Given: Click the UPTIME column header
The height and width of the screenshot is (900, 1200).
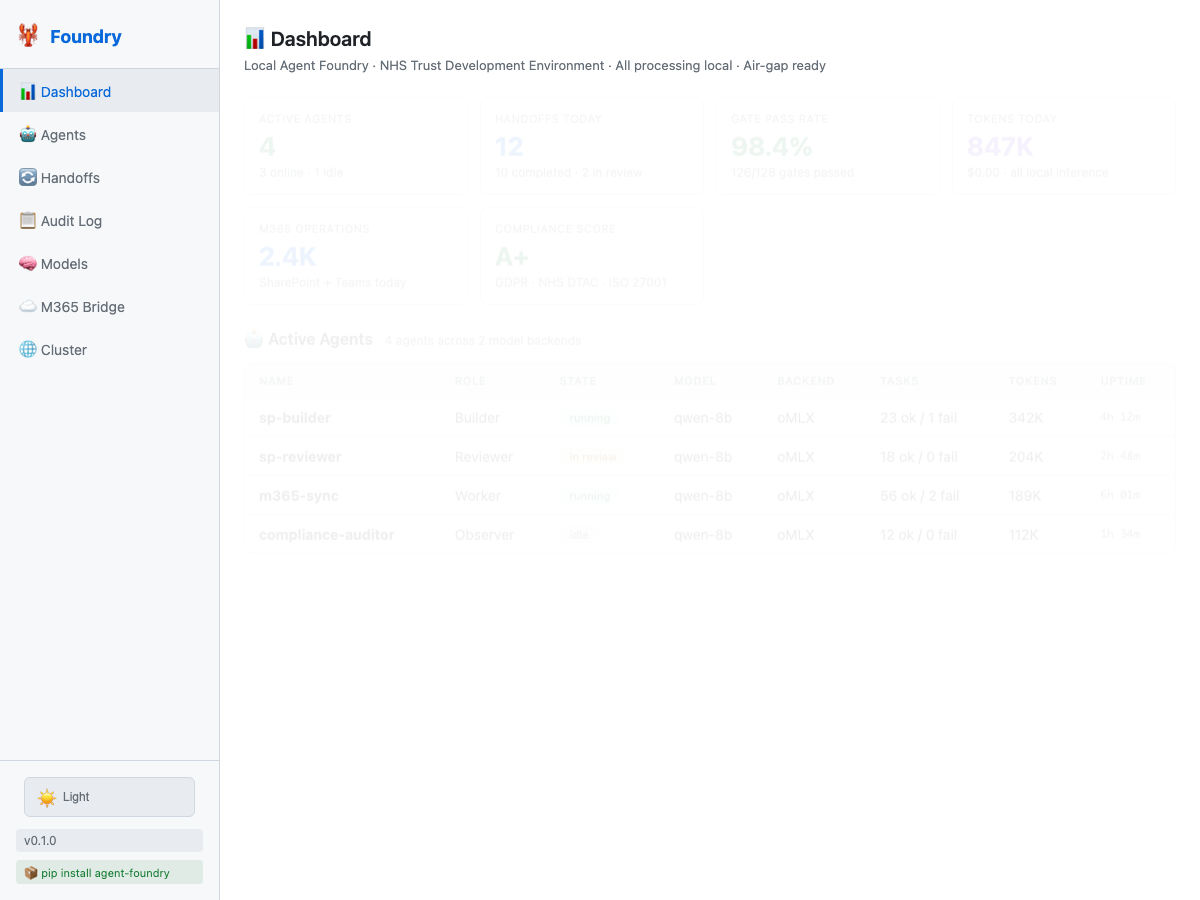Looking at the screenshot, I should (x=1123, y=381).
